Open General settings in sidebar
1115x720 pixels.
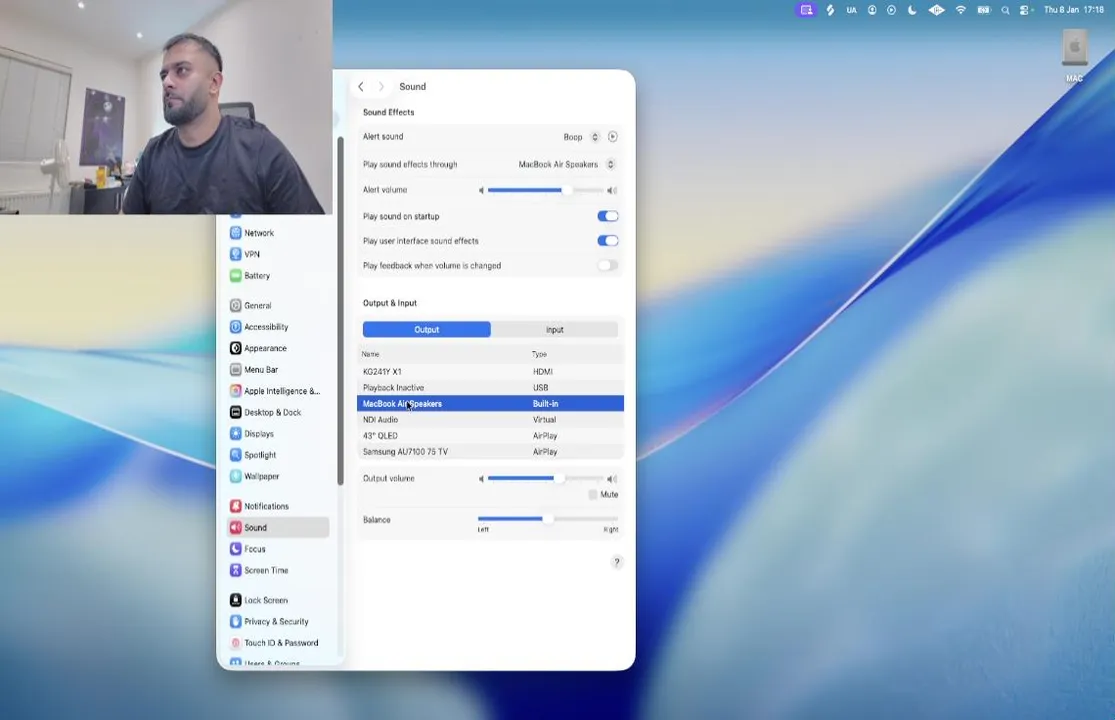click(x=251, y=306)
